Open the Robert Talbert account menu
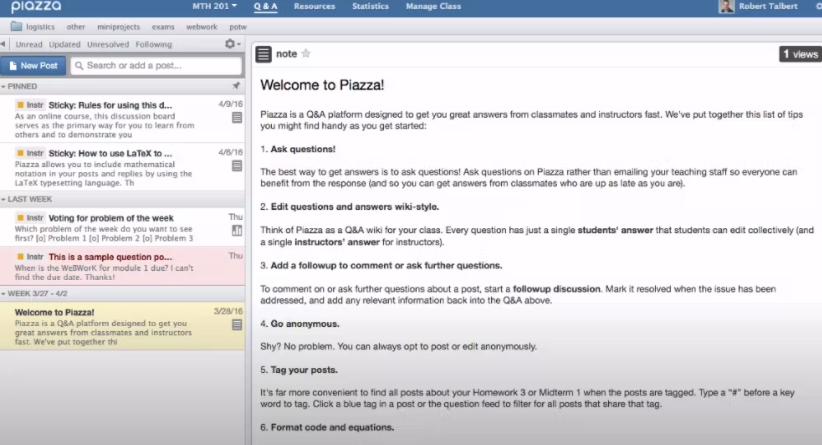This screenshot has height=445, width=822. (768, 6)
